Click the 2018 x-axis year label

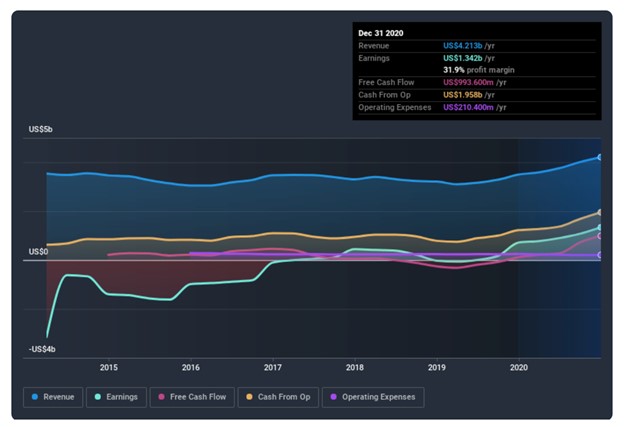(354, 368)
